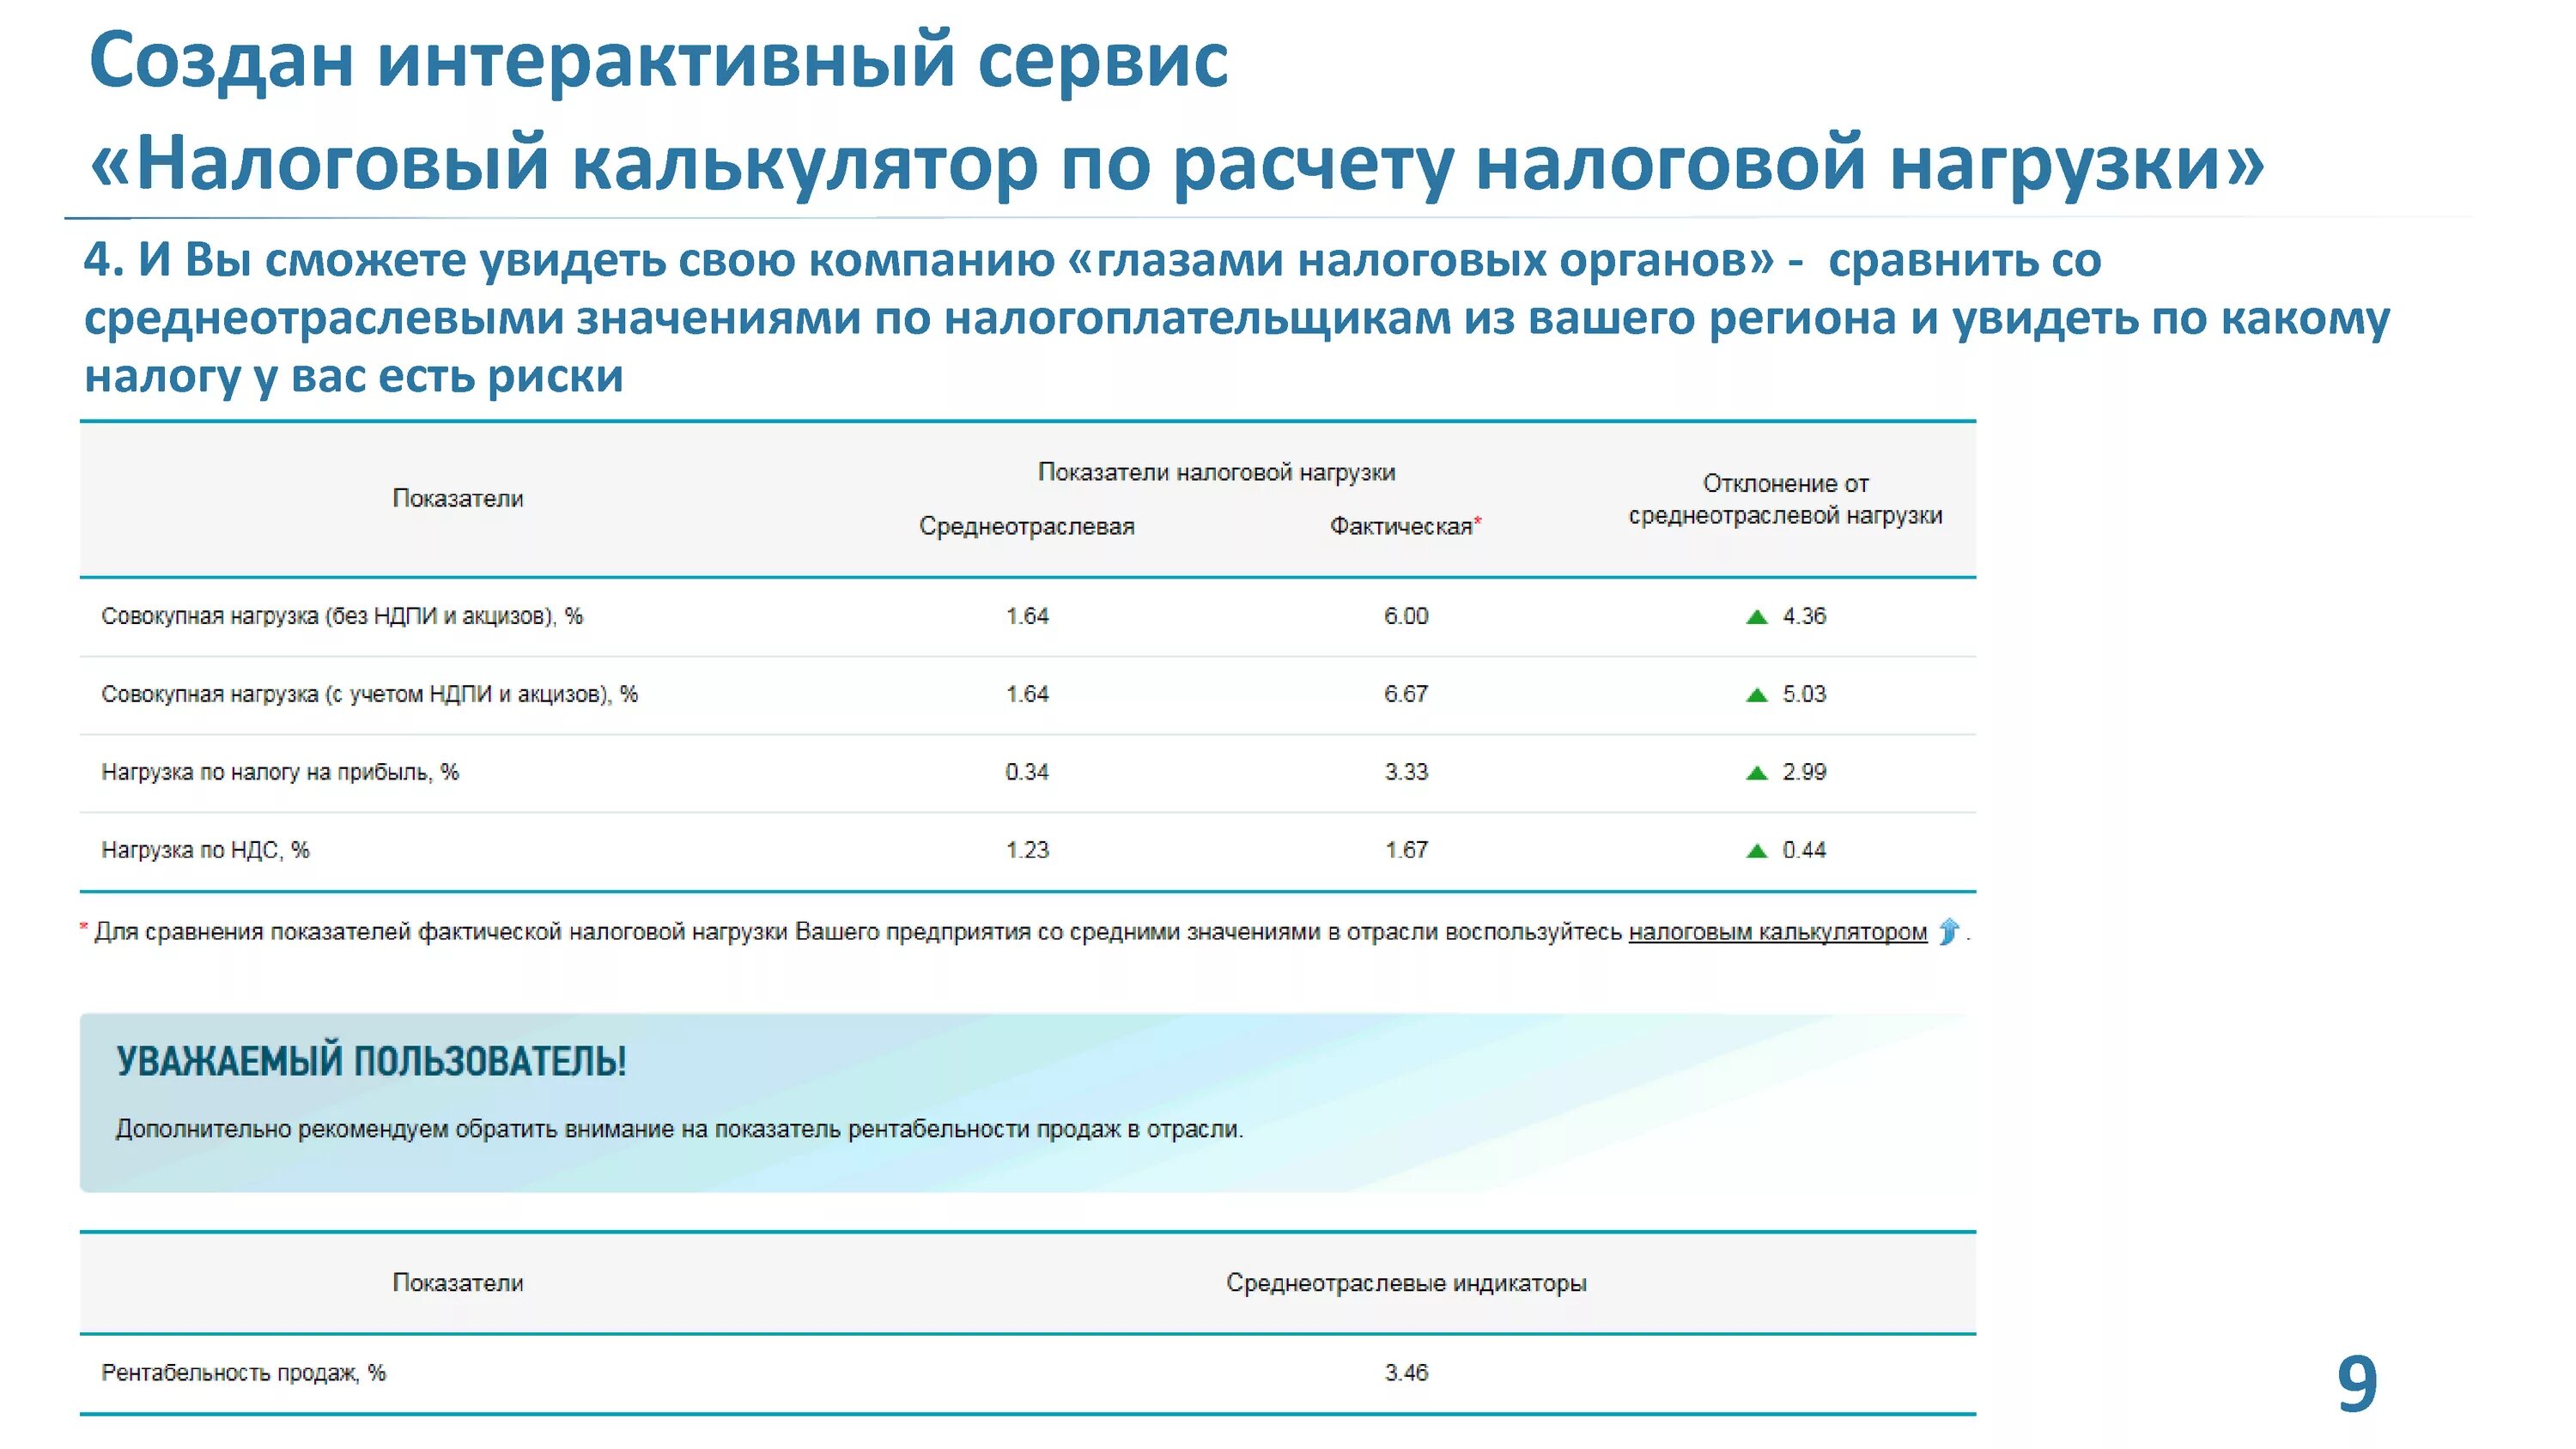Select deviation value 2.99
The height and width of the screenshot is (1449, 2576).
[x=1804, y=772]
